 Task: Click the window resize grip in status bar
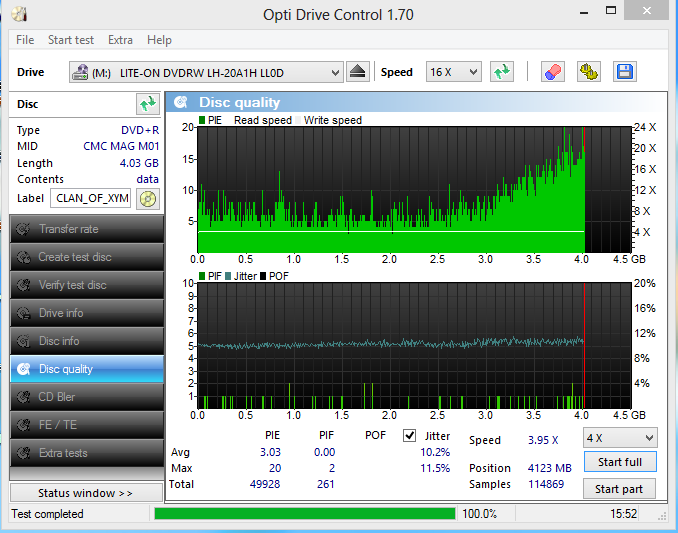(x=662, y=516)
